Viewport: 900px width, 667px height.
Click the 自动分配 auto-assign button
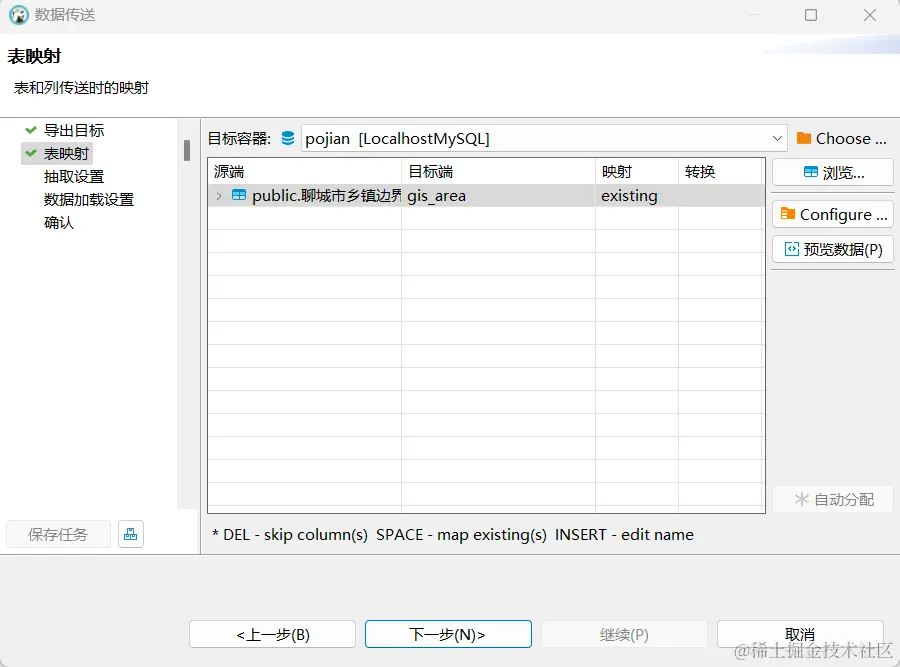point(833,499)
